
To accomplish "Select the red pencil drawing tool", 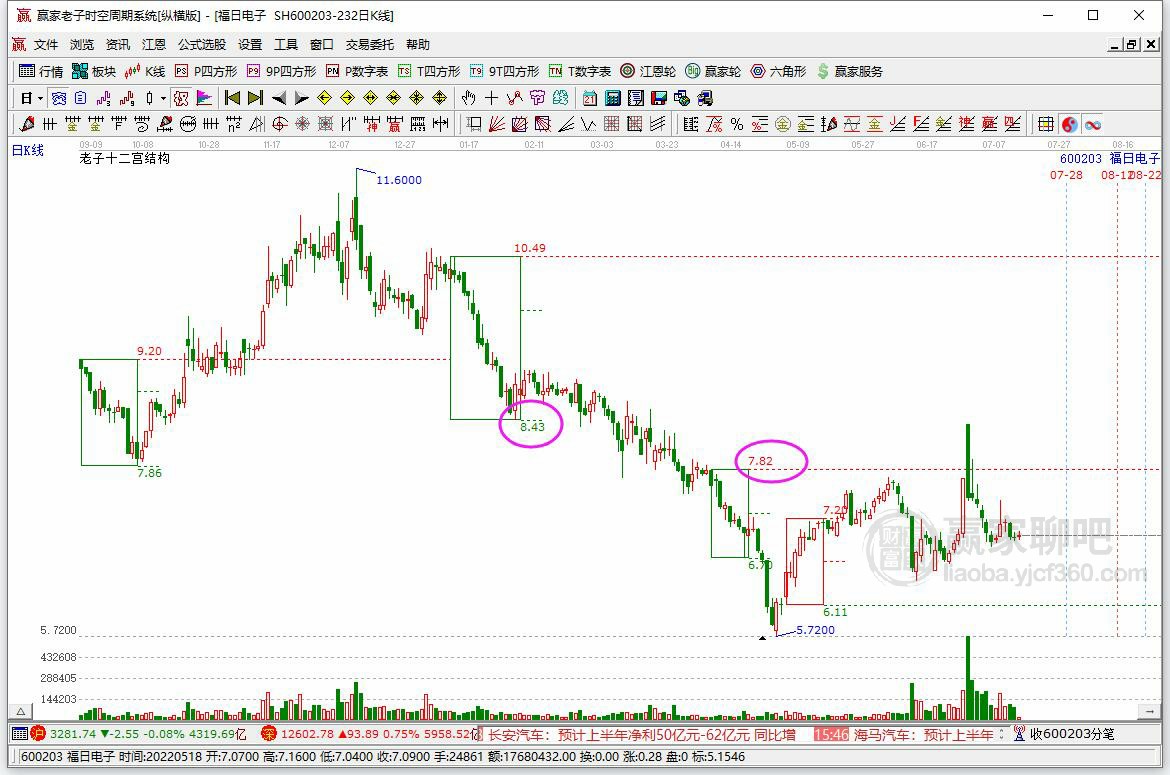I will [x=28, y=124].
